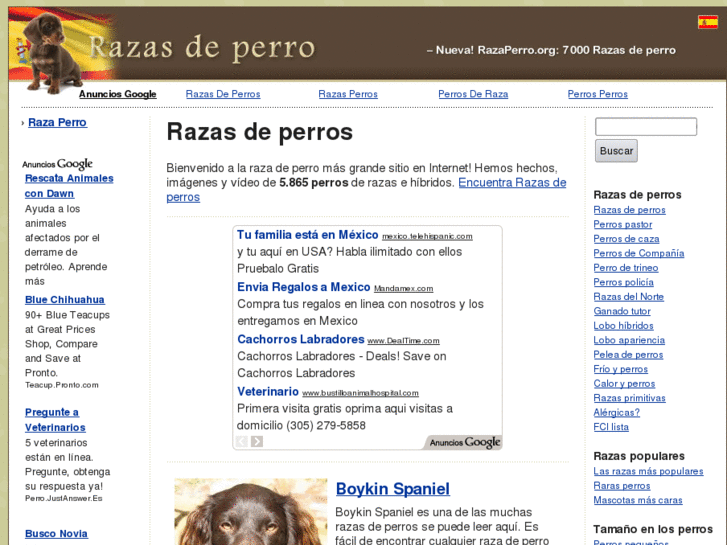Open the Perro de trineo link

(626, 268)
